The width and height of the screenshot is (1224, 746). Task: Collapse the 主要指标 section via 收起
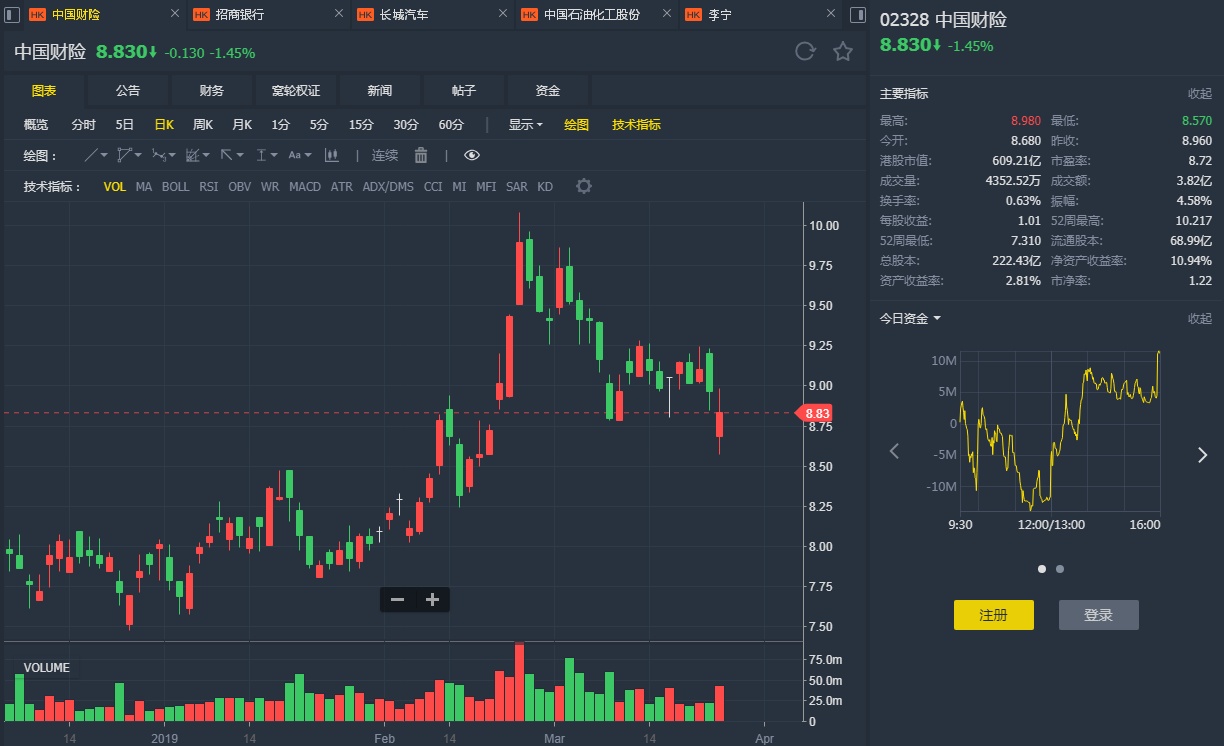1199,94
